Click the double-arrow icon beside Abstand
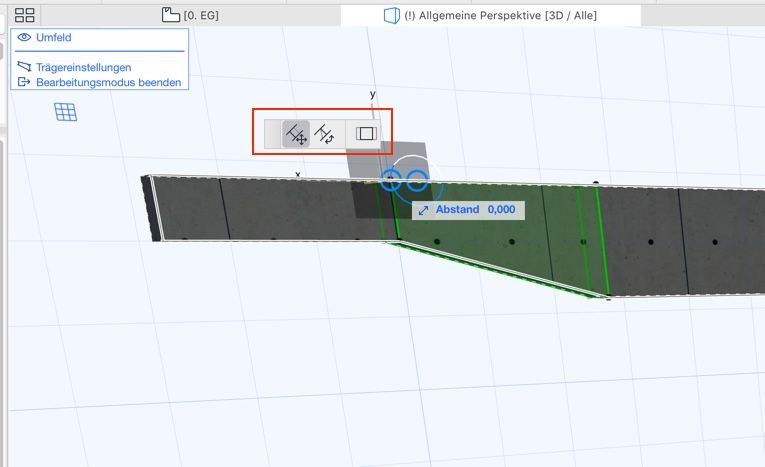 pos(423,210)
